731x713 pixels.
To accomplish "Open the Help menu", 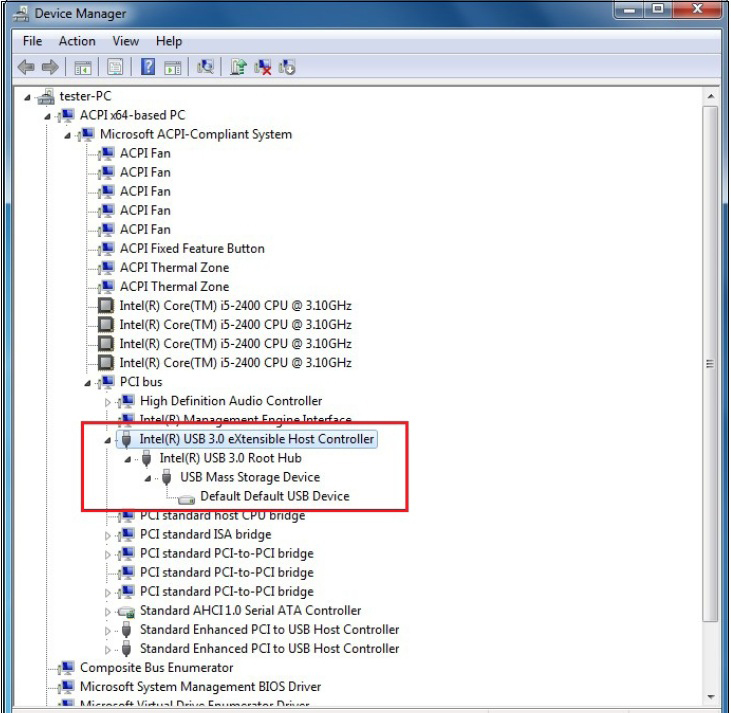I will [x=169, y=41].
